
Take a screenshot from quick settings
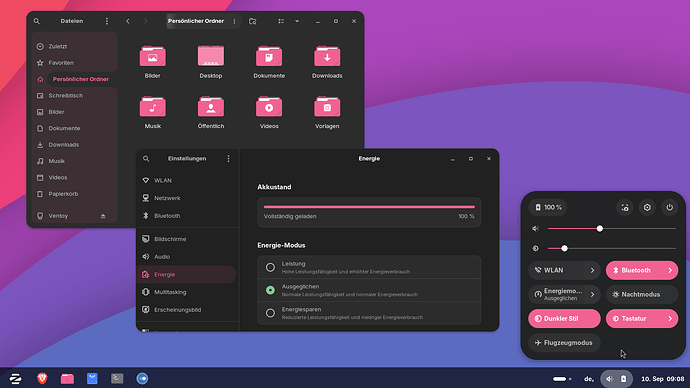[625, 207]
